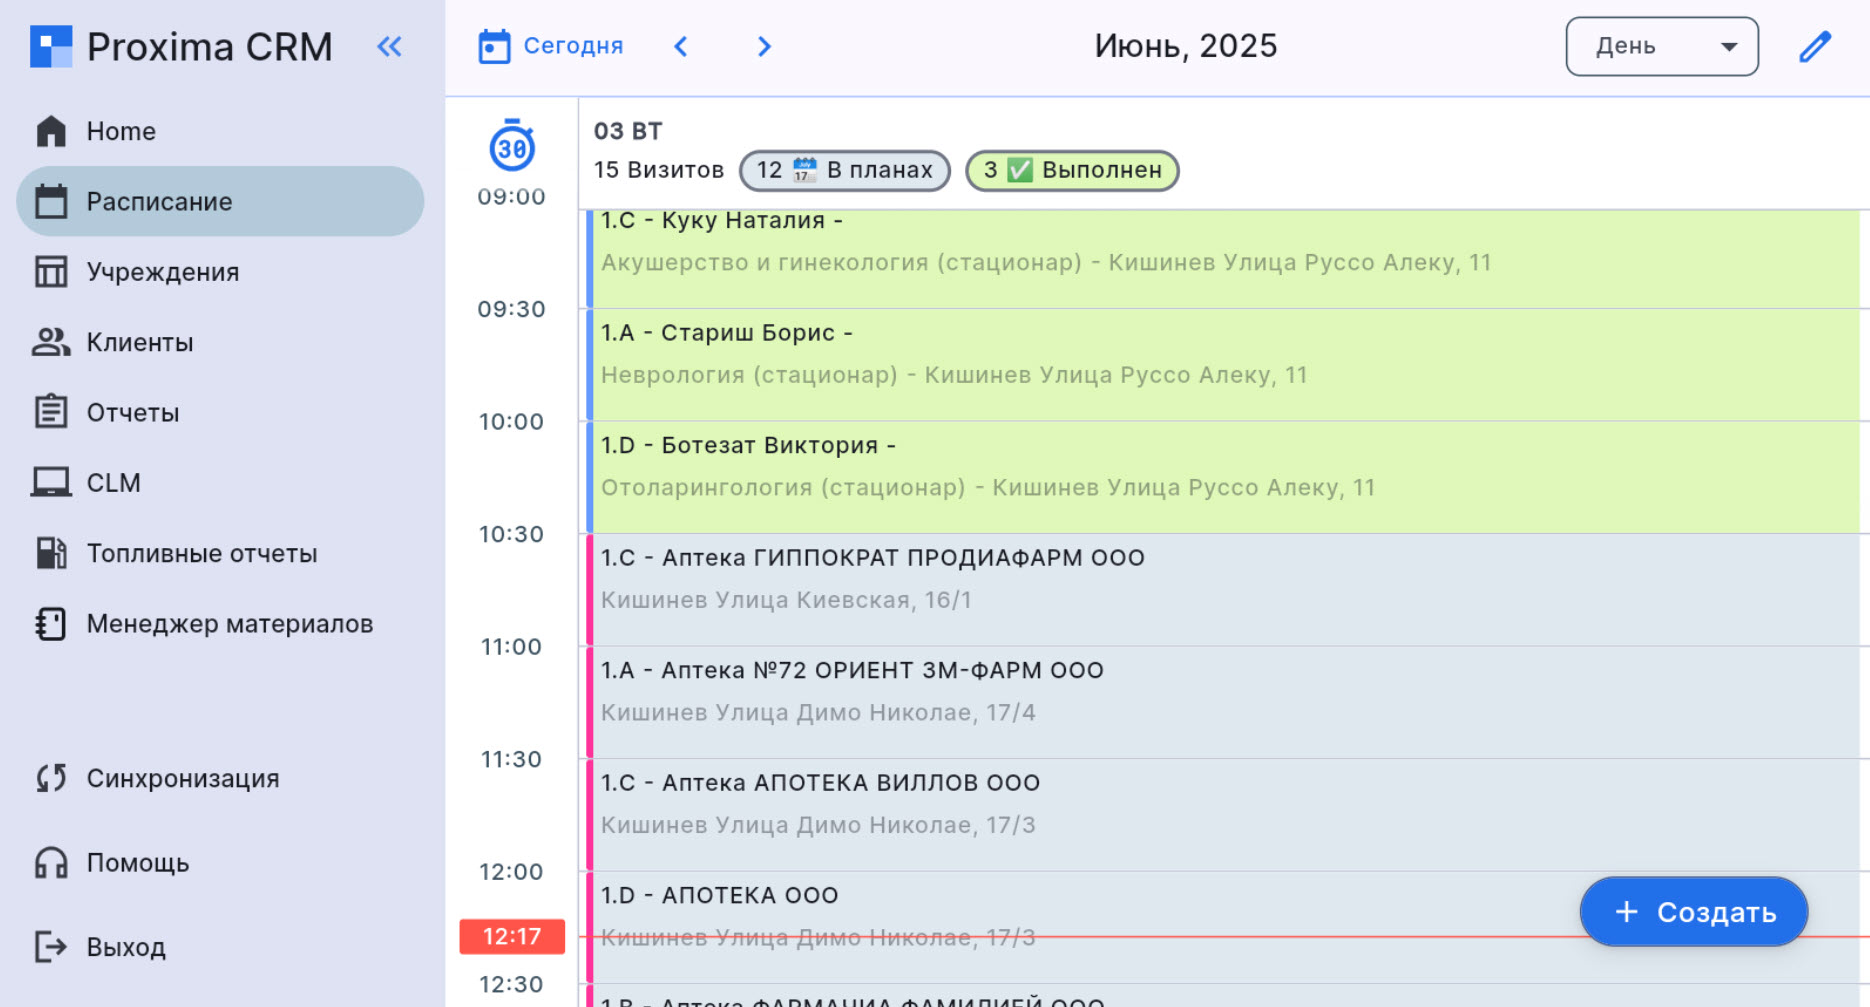
Task: Go to next day with right arrow
Action: tap(764, 46)
